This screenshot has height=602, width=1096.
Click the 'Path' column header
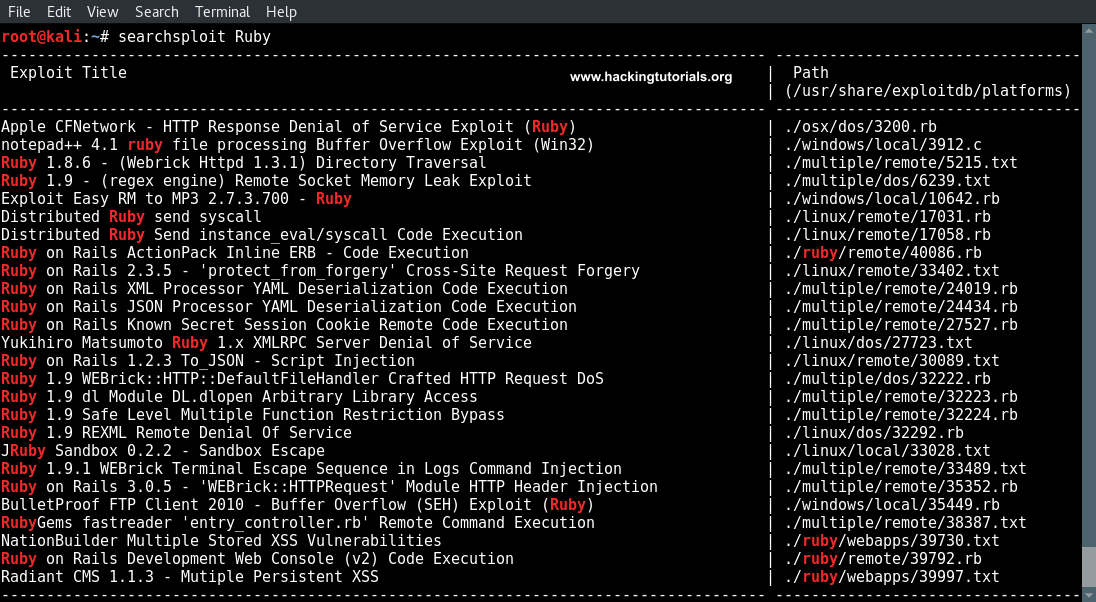811,73
